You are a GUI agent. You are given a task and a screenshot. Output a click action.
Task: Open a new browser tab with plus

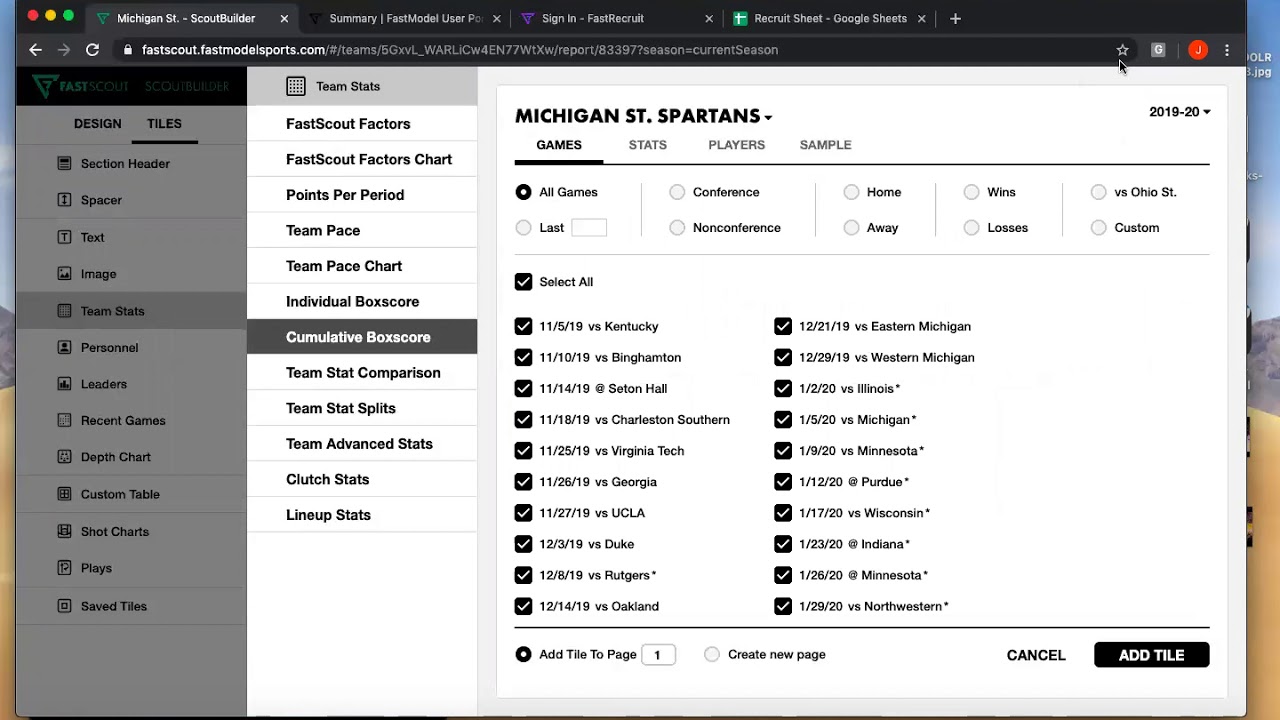click(x=955, y=18)
